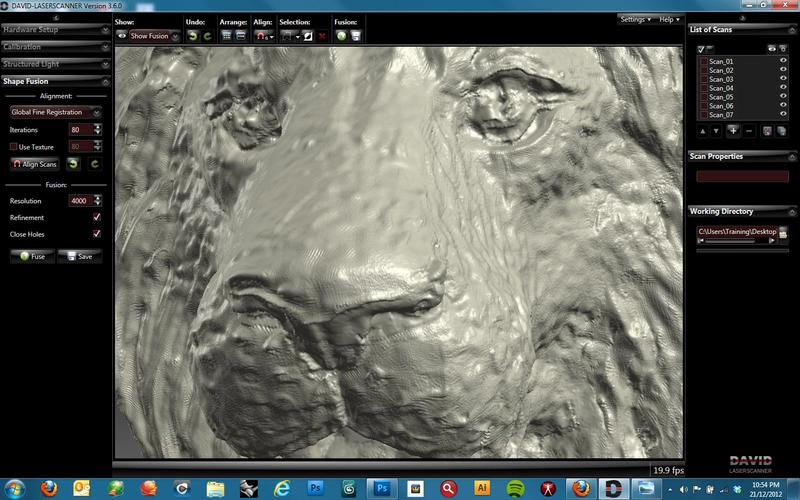800x500 pixels.
Task: Click the plus icon to add a scan
Action: point(733,131)
